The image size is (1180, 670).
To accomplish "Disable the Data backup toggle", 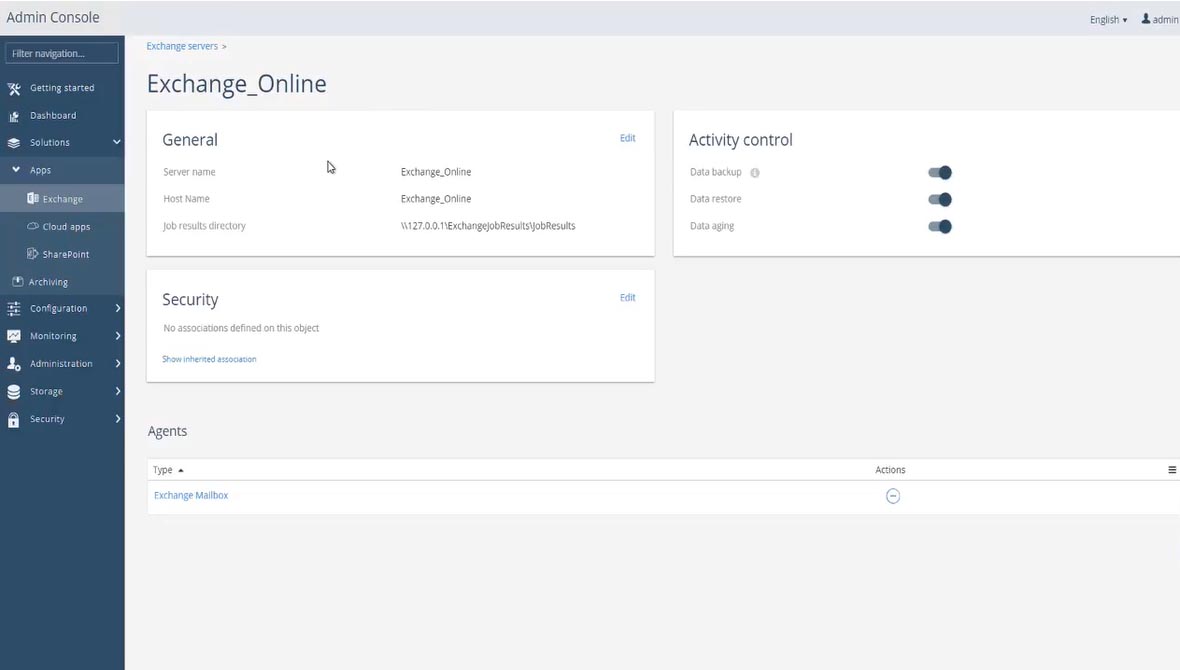I will click(x=940, y=173).
